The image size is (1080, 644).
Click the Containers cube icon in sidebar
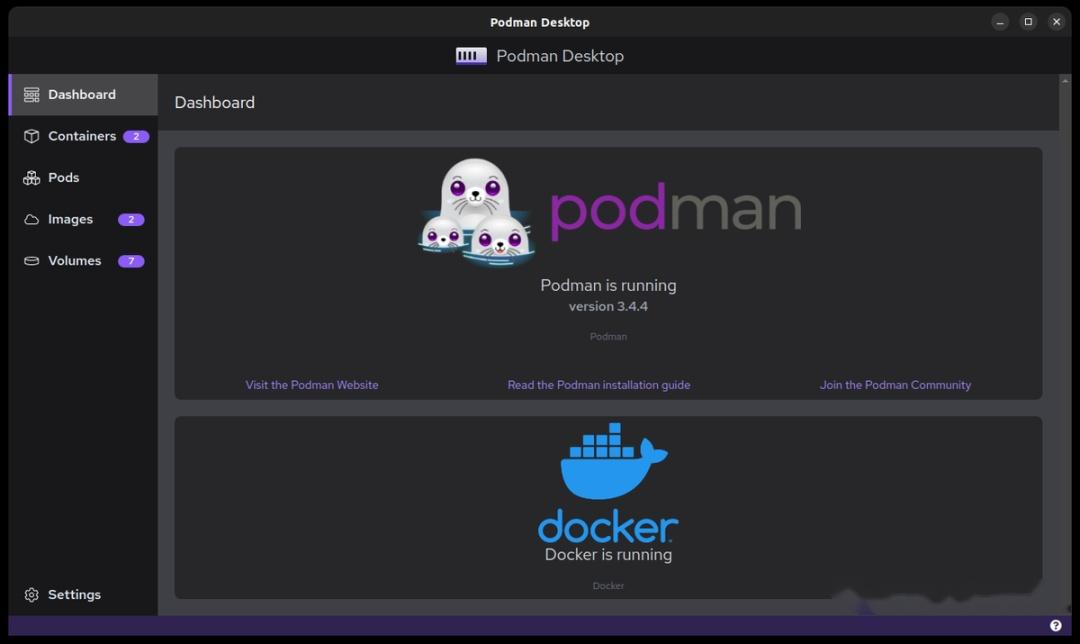coord(31,136)
